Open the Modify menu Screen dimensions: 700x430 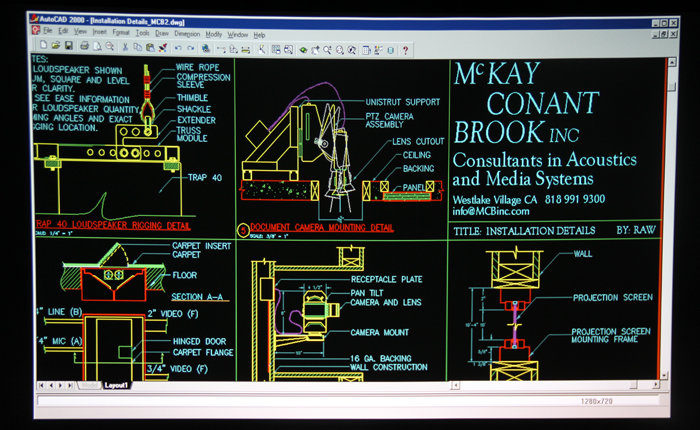pos(214,34)
